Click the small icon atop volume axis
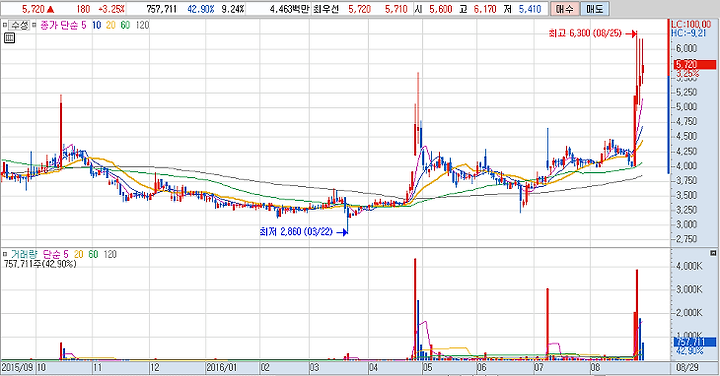 click(x=713, y=253)
